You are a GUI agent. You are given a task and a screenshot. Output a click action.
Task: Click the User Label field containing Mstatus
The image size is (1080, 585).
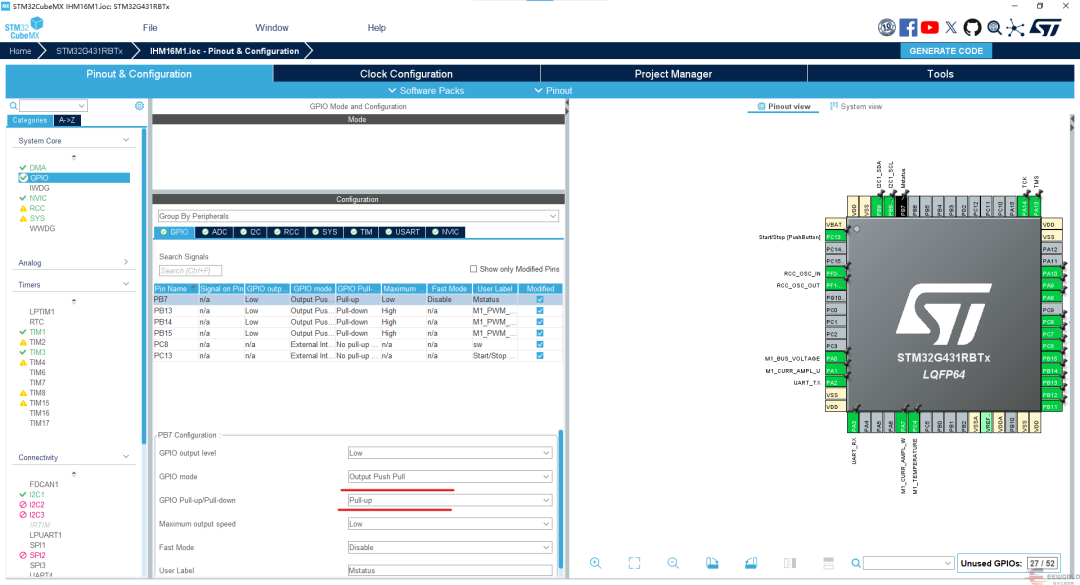click(x=450, y=571)
